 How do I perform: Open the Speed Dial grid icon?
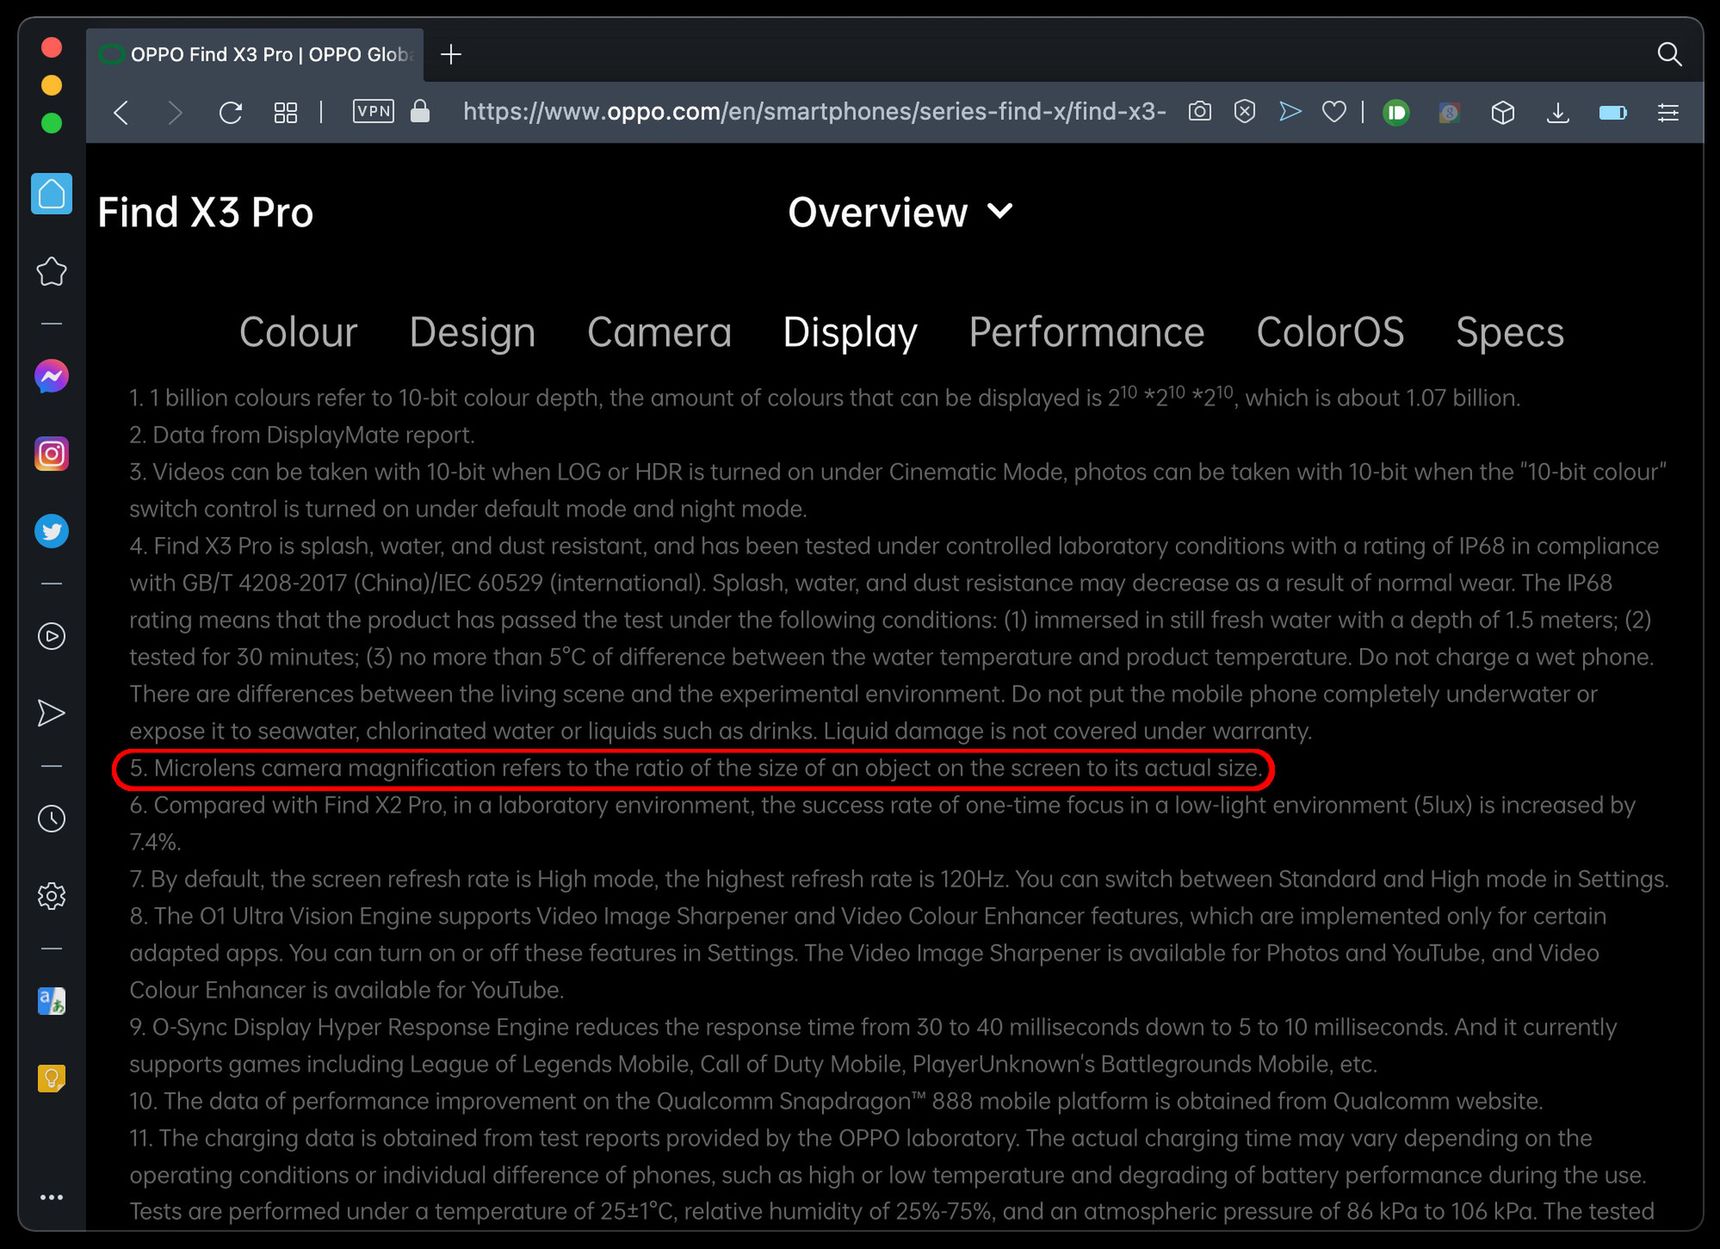coord(286,112)
